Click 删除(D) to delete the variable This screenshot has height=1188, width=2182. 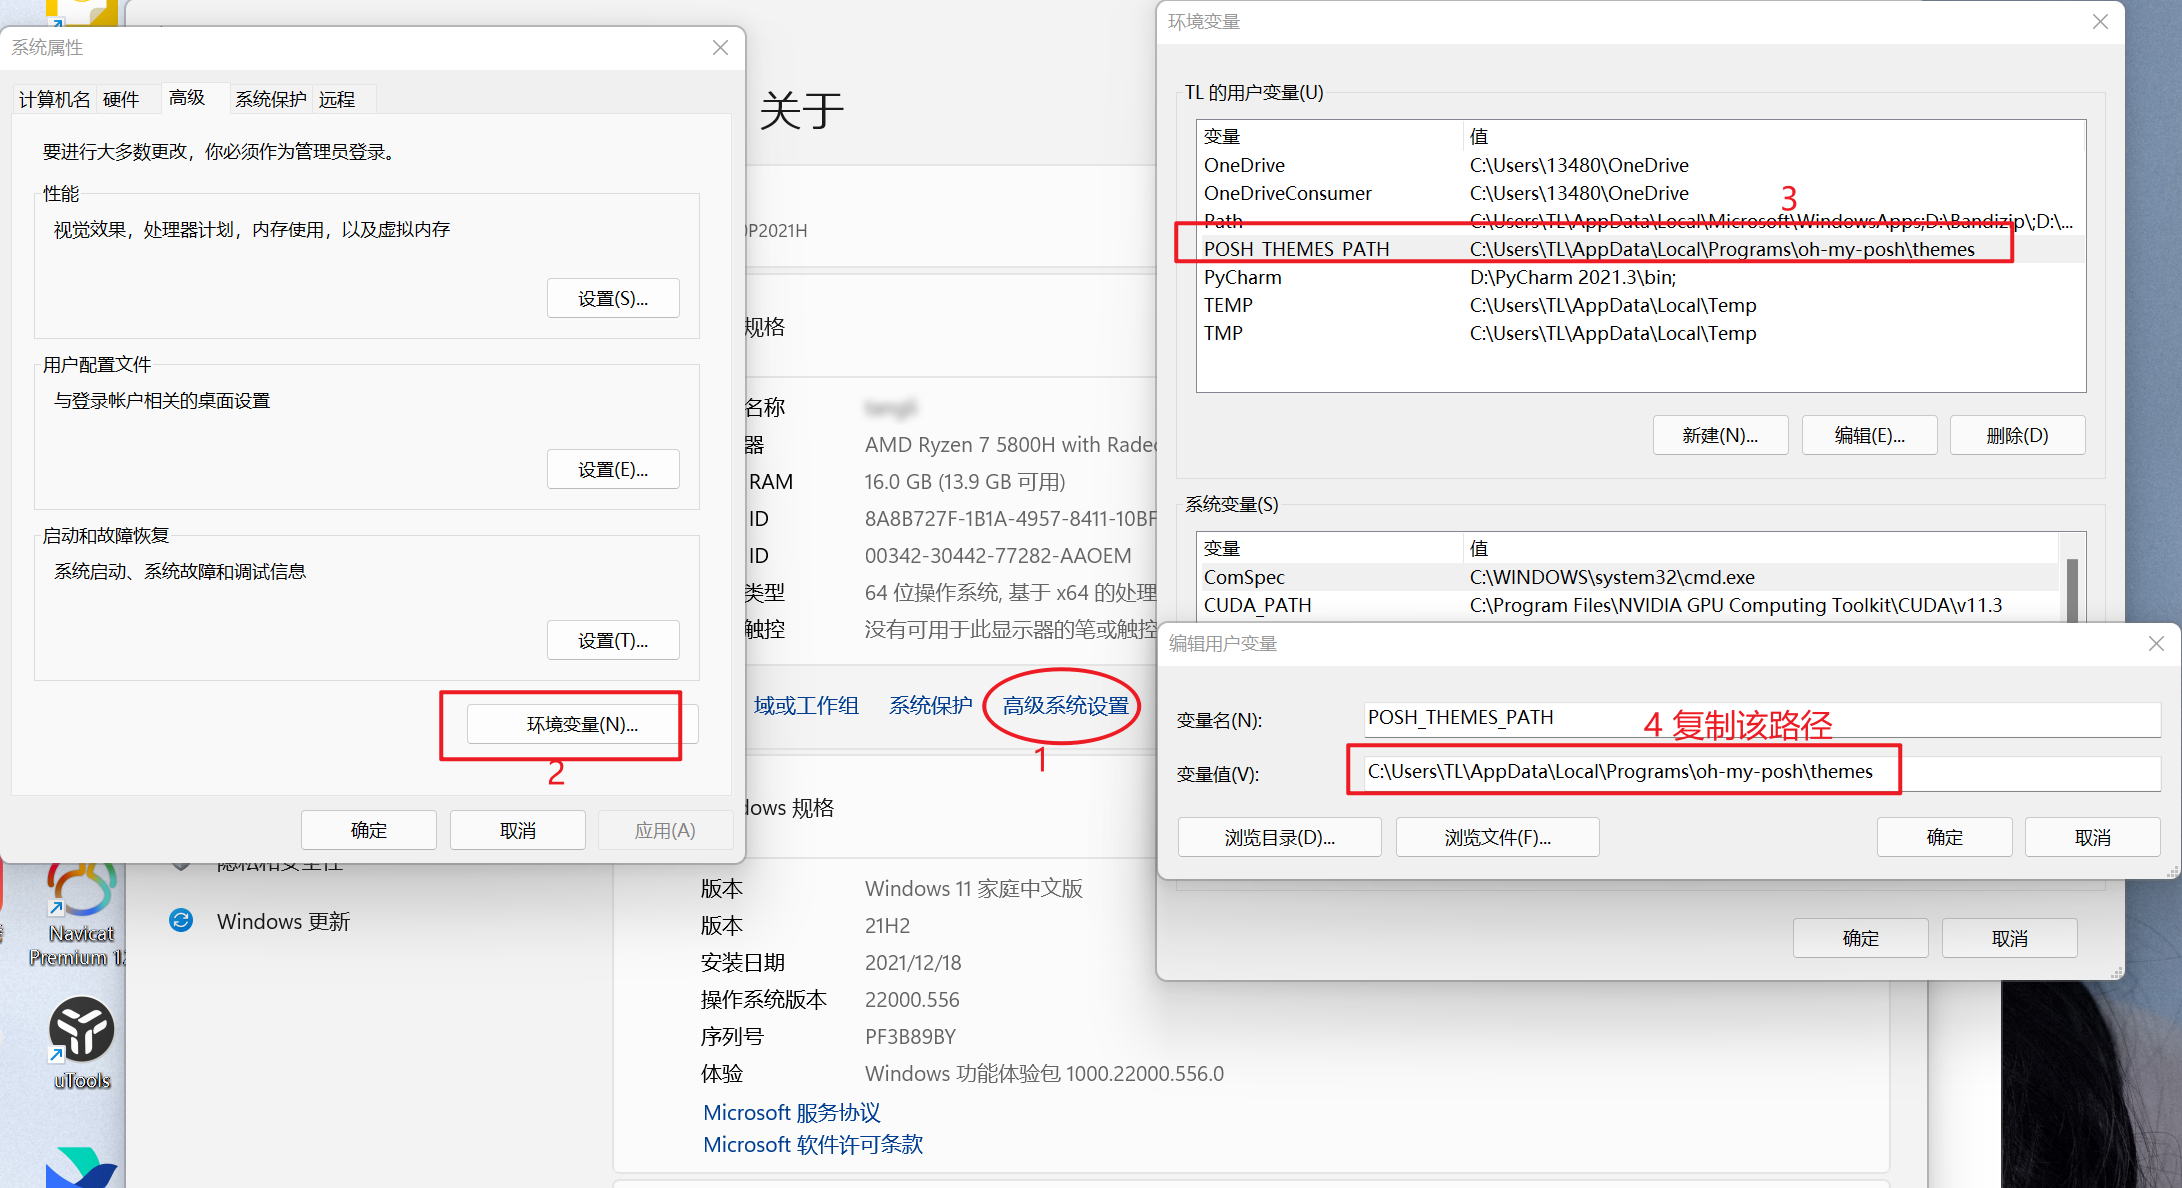tap(2017, 434)
